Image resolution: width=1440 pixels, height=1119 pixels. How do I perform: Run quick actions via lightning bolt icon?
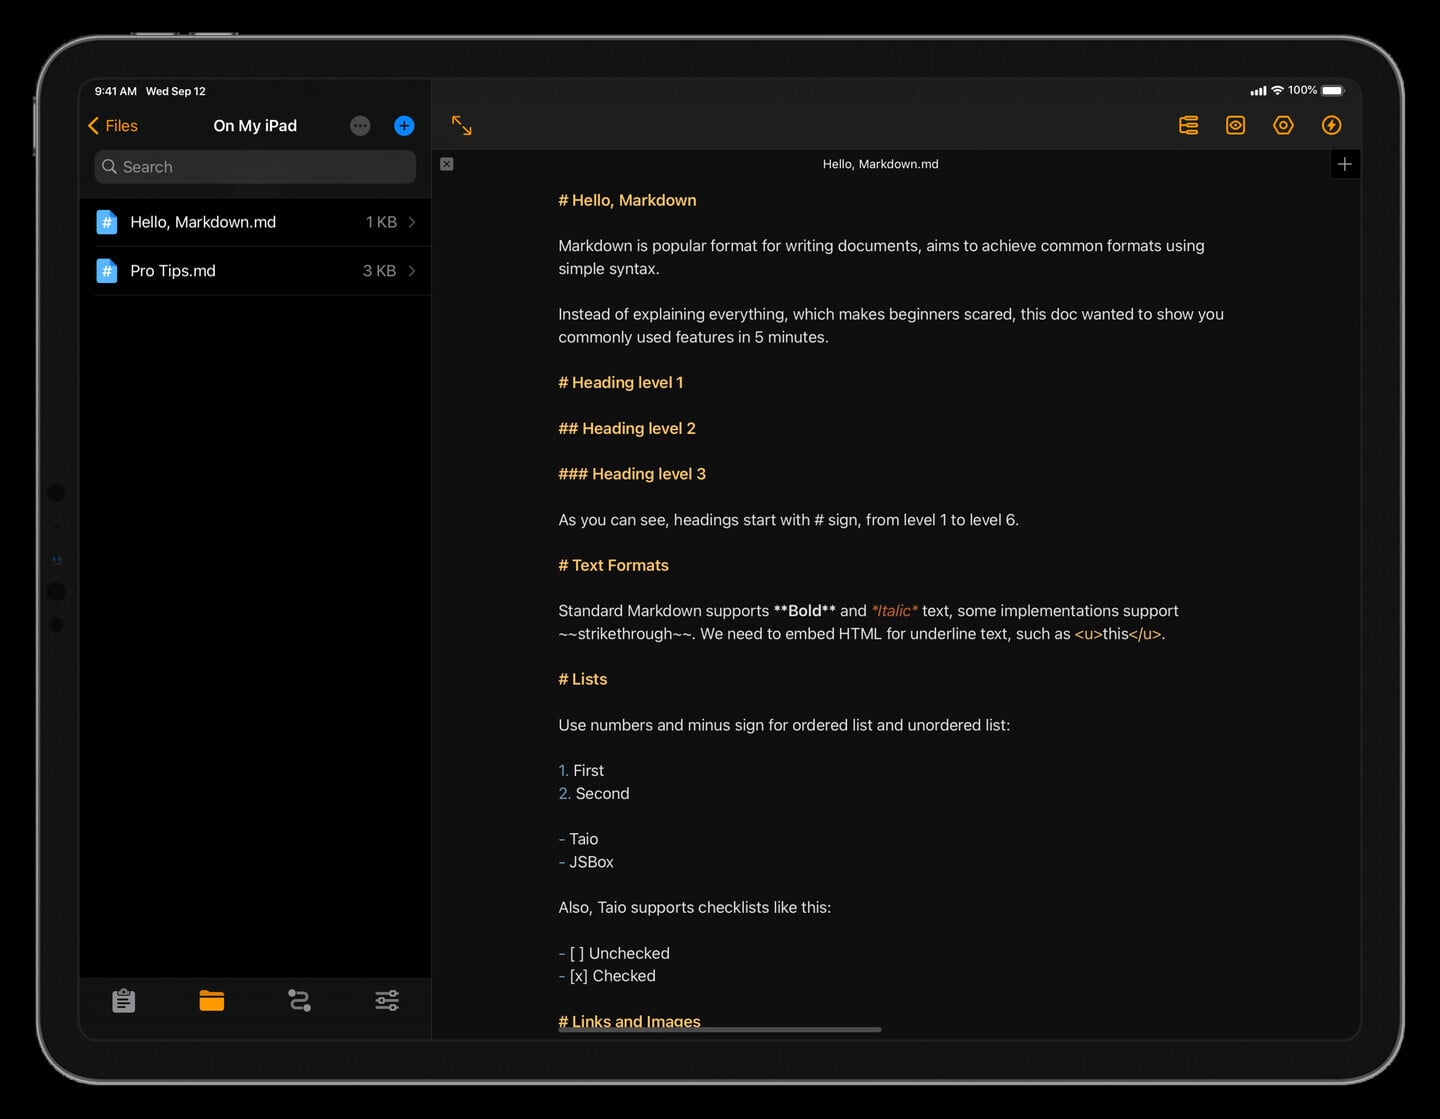[x=1331, y=125]
